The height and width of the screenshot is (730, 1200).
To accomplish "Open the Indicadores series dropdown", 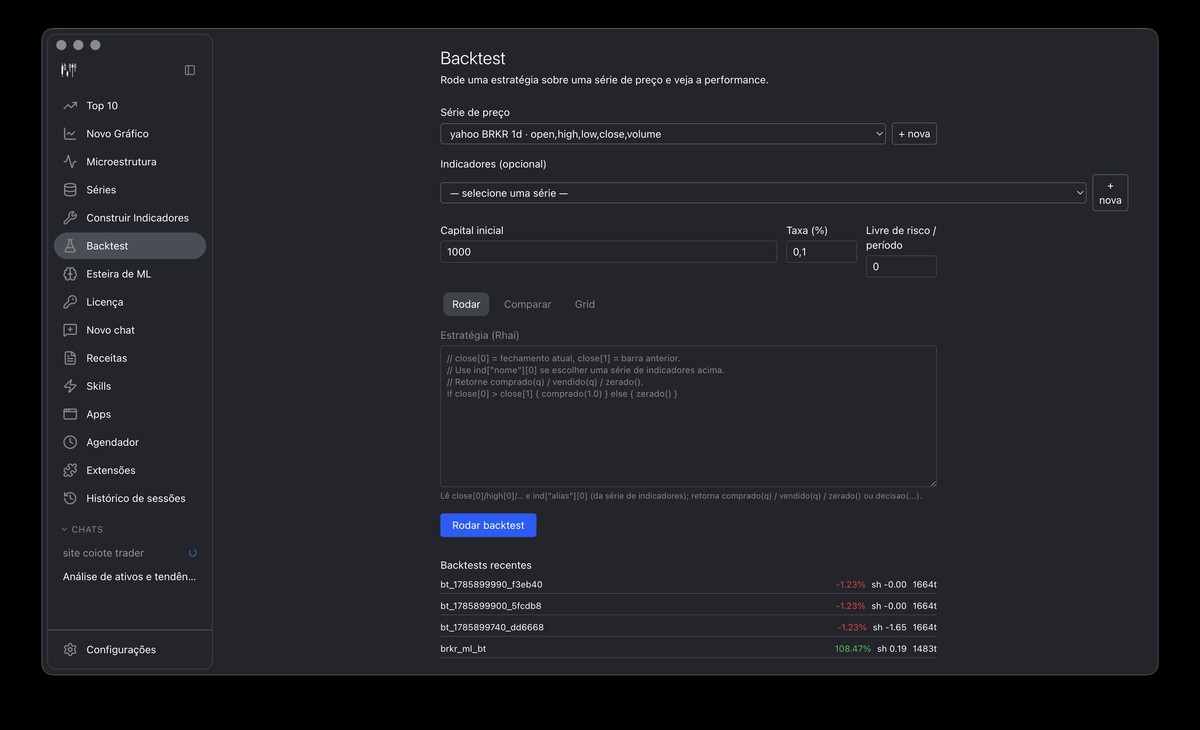I will click(763, 193).
